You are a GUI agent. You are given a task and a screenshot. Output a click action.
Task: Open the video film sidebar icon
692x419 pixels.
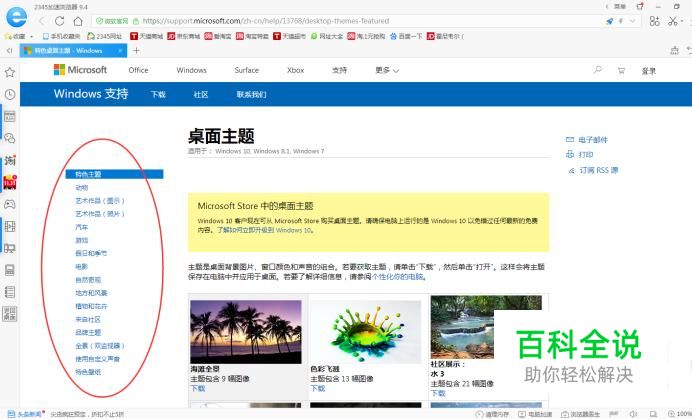point(10,226)
